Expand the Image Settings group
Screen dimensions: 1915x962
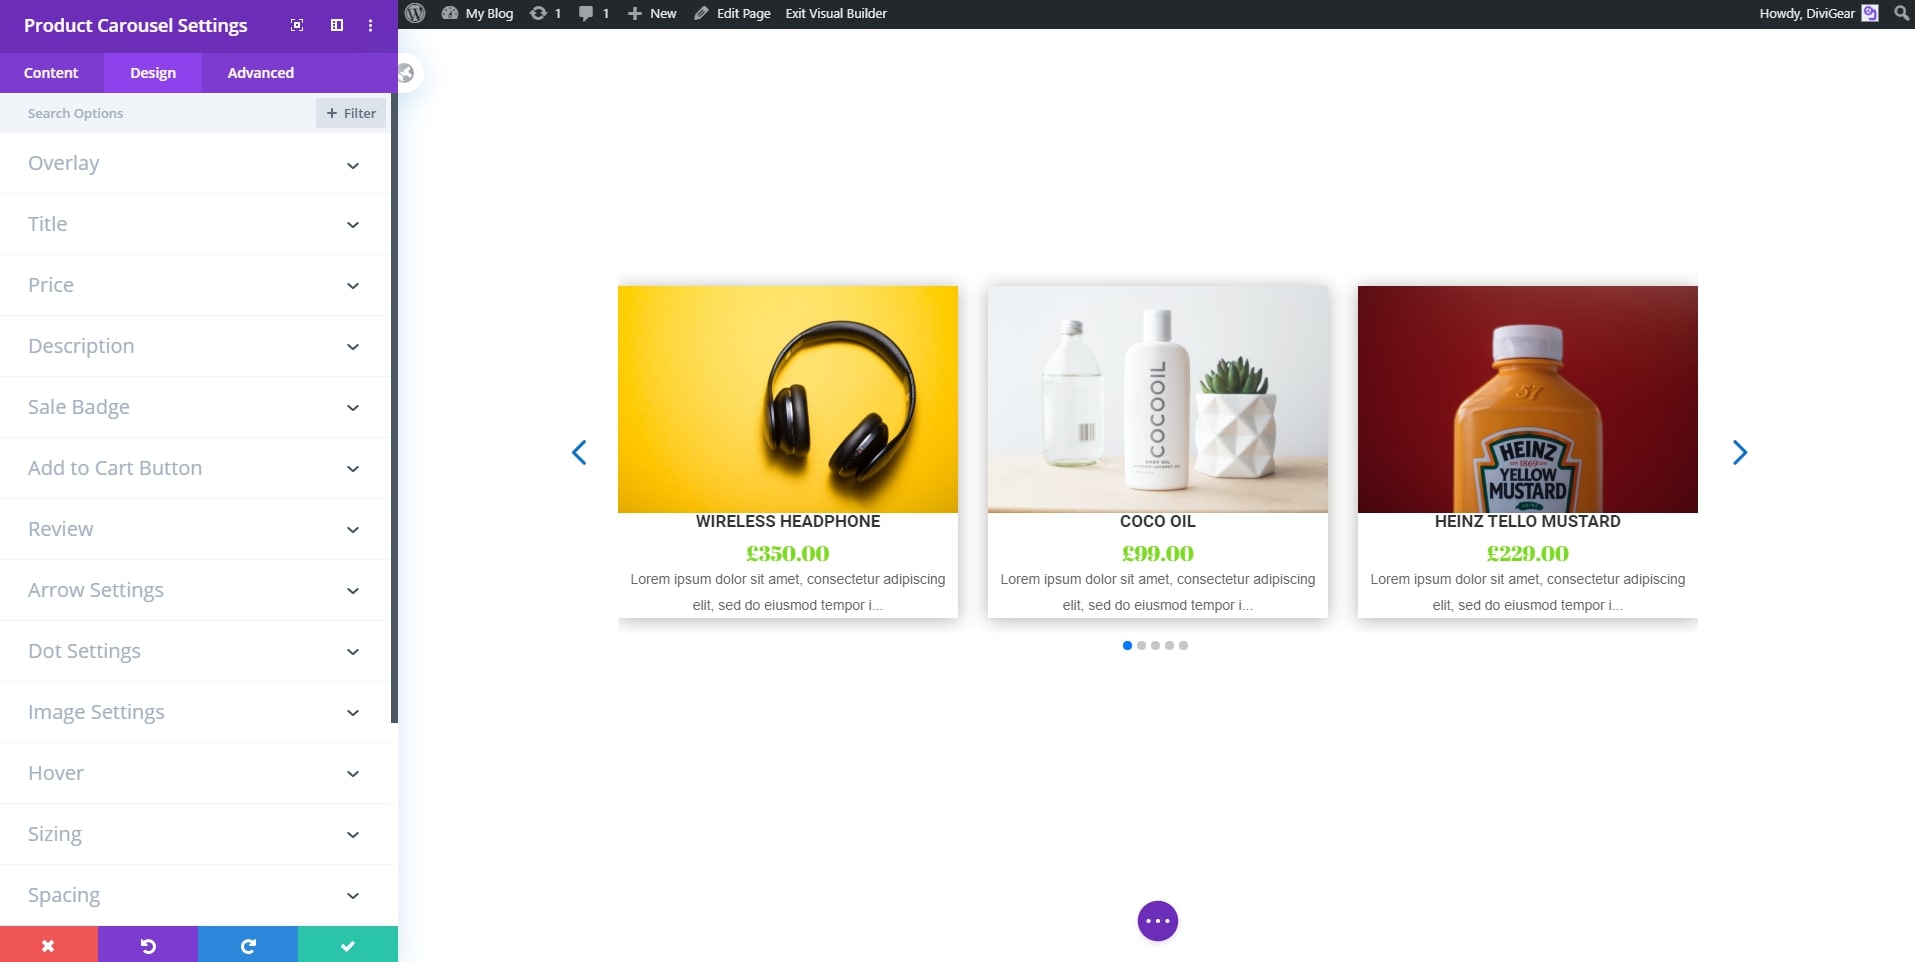point(195,712)
